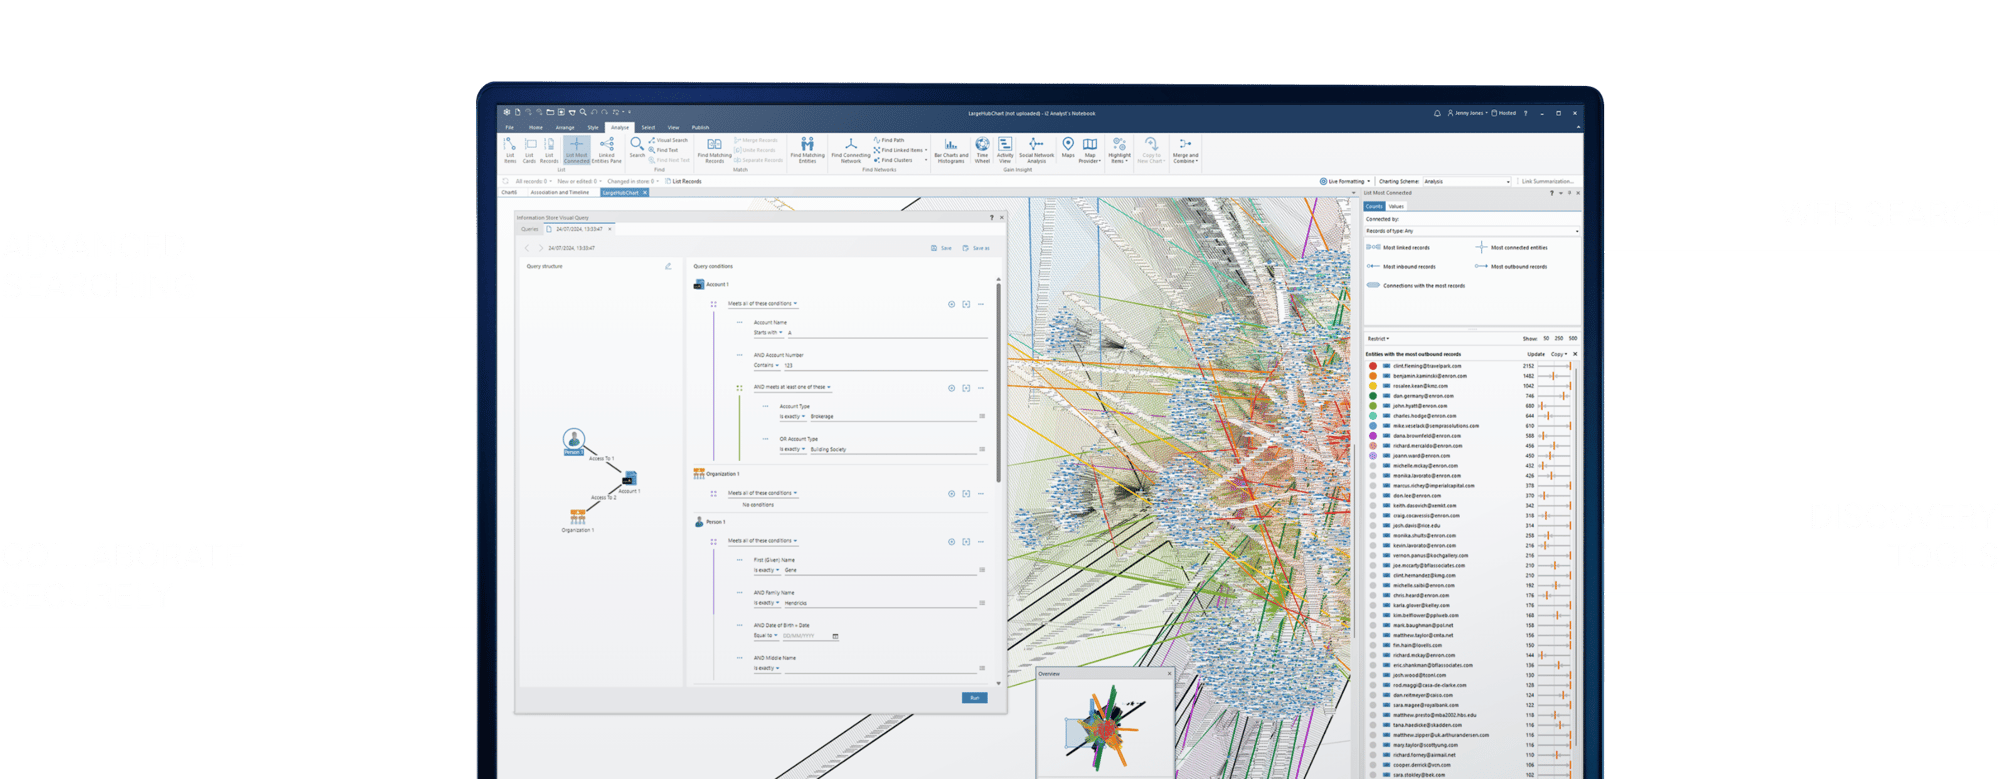Switch to the Arrange ribbon tab

pos(565,127)
